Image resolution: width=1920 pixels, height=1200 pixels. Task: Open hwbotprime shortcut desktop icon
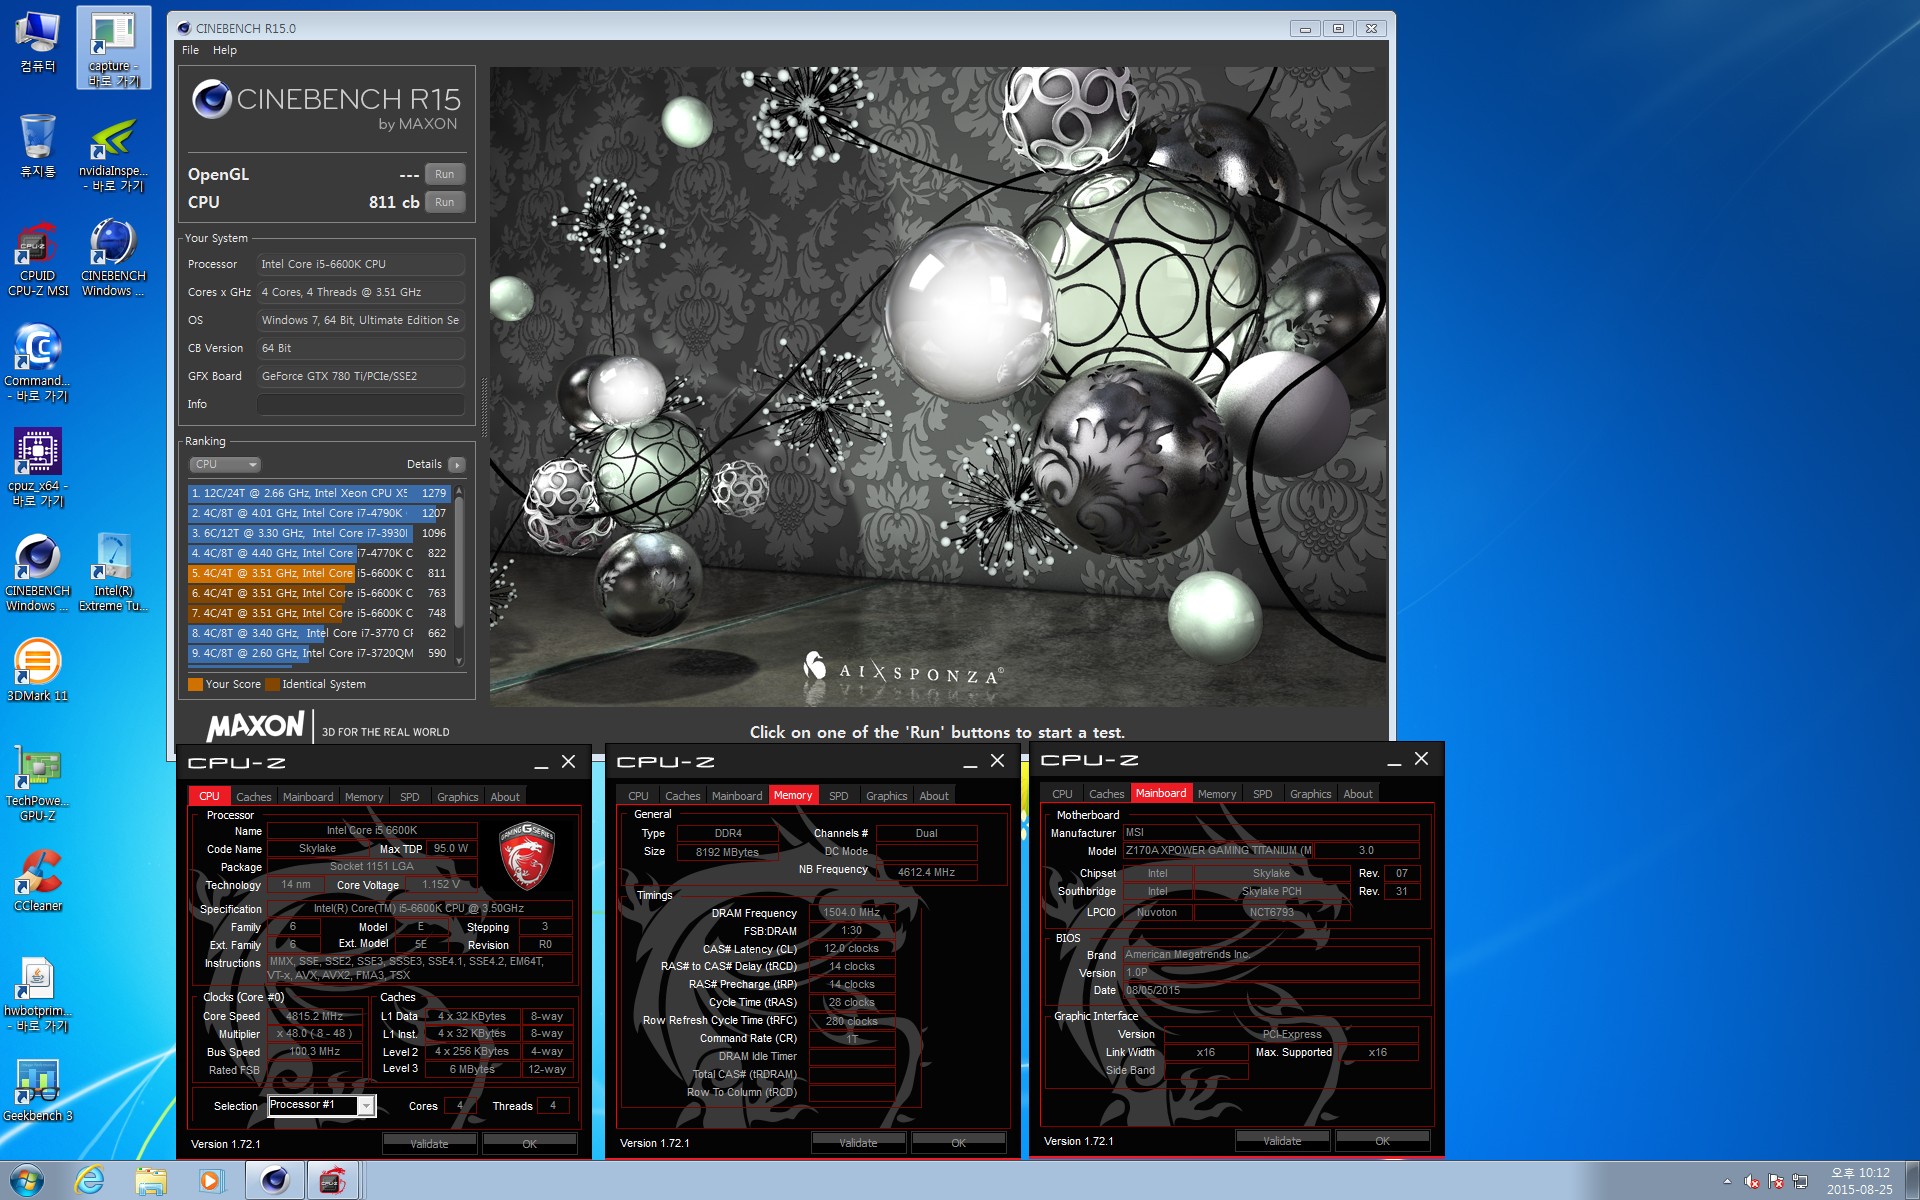37,993
